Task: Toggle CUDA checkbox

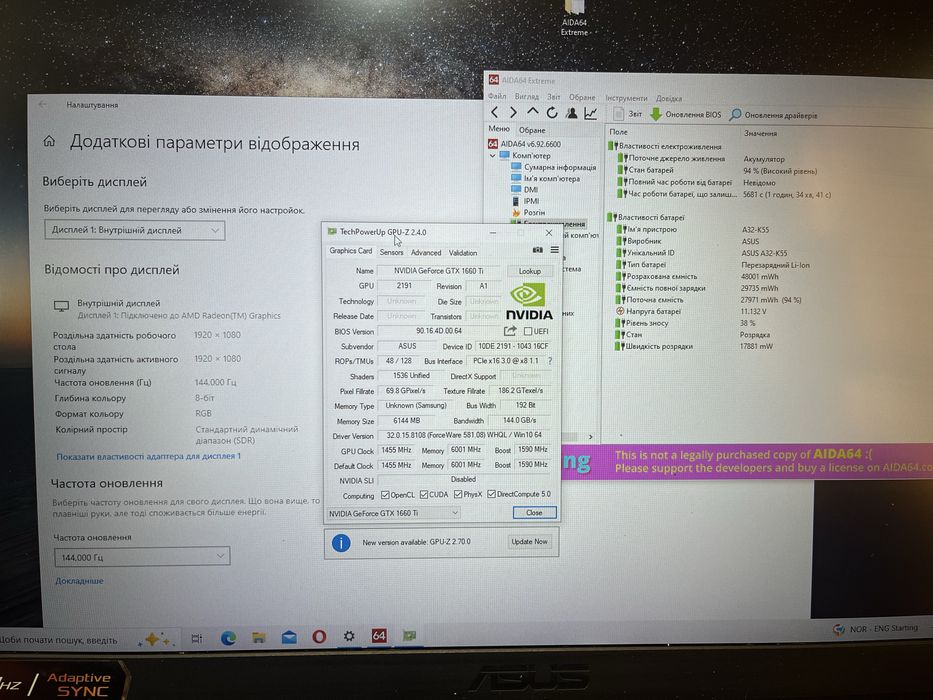Action: tap(424, 495)
